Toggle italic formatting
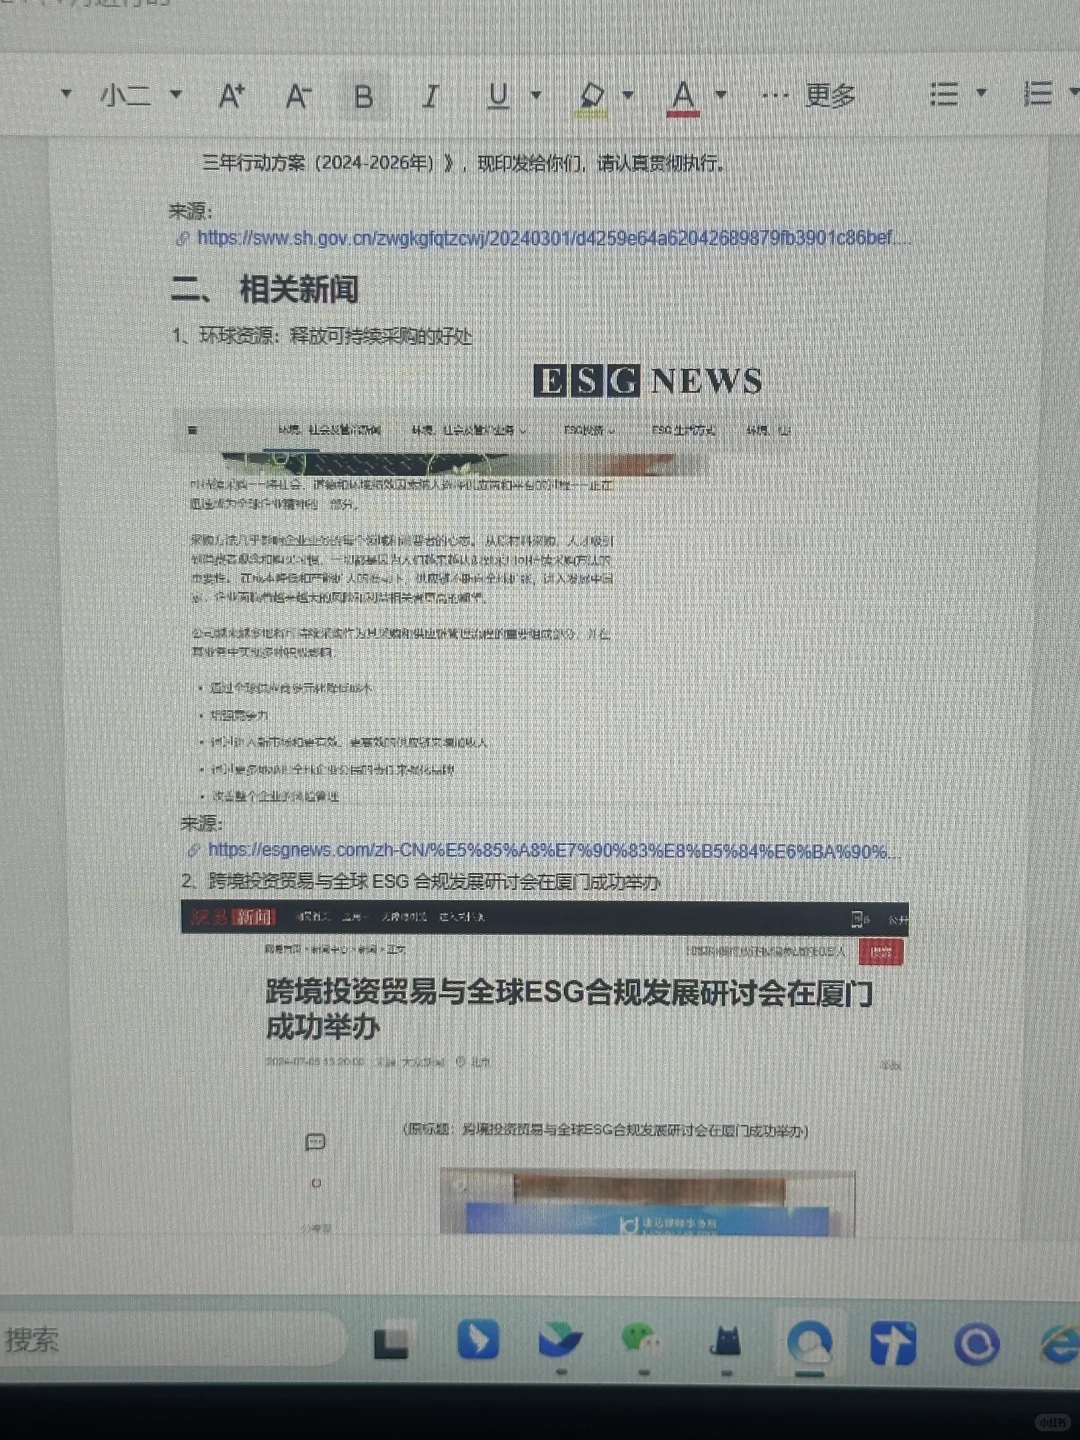The width and height of the screenshot is (1080, 1440). (430, 96)
